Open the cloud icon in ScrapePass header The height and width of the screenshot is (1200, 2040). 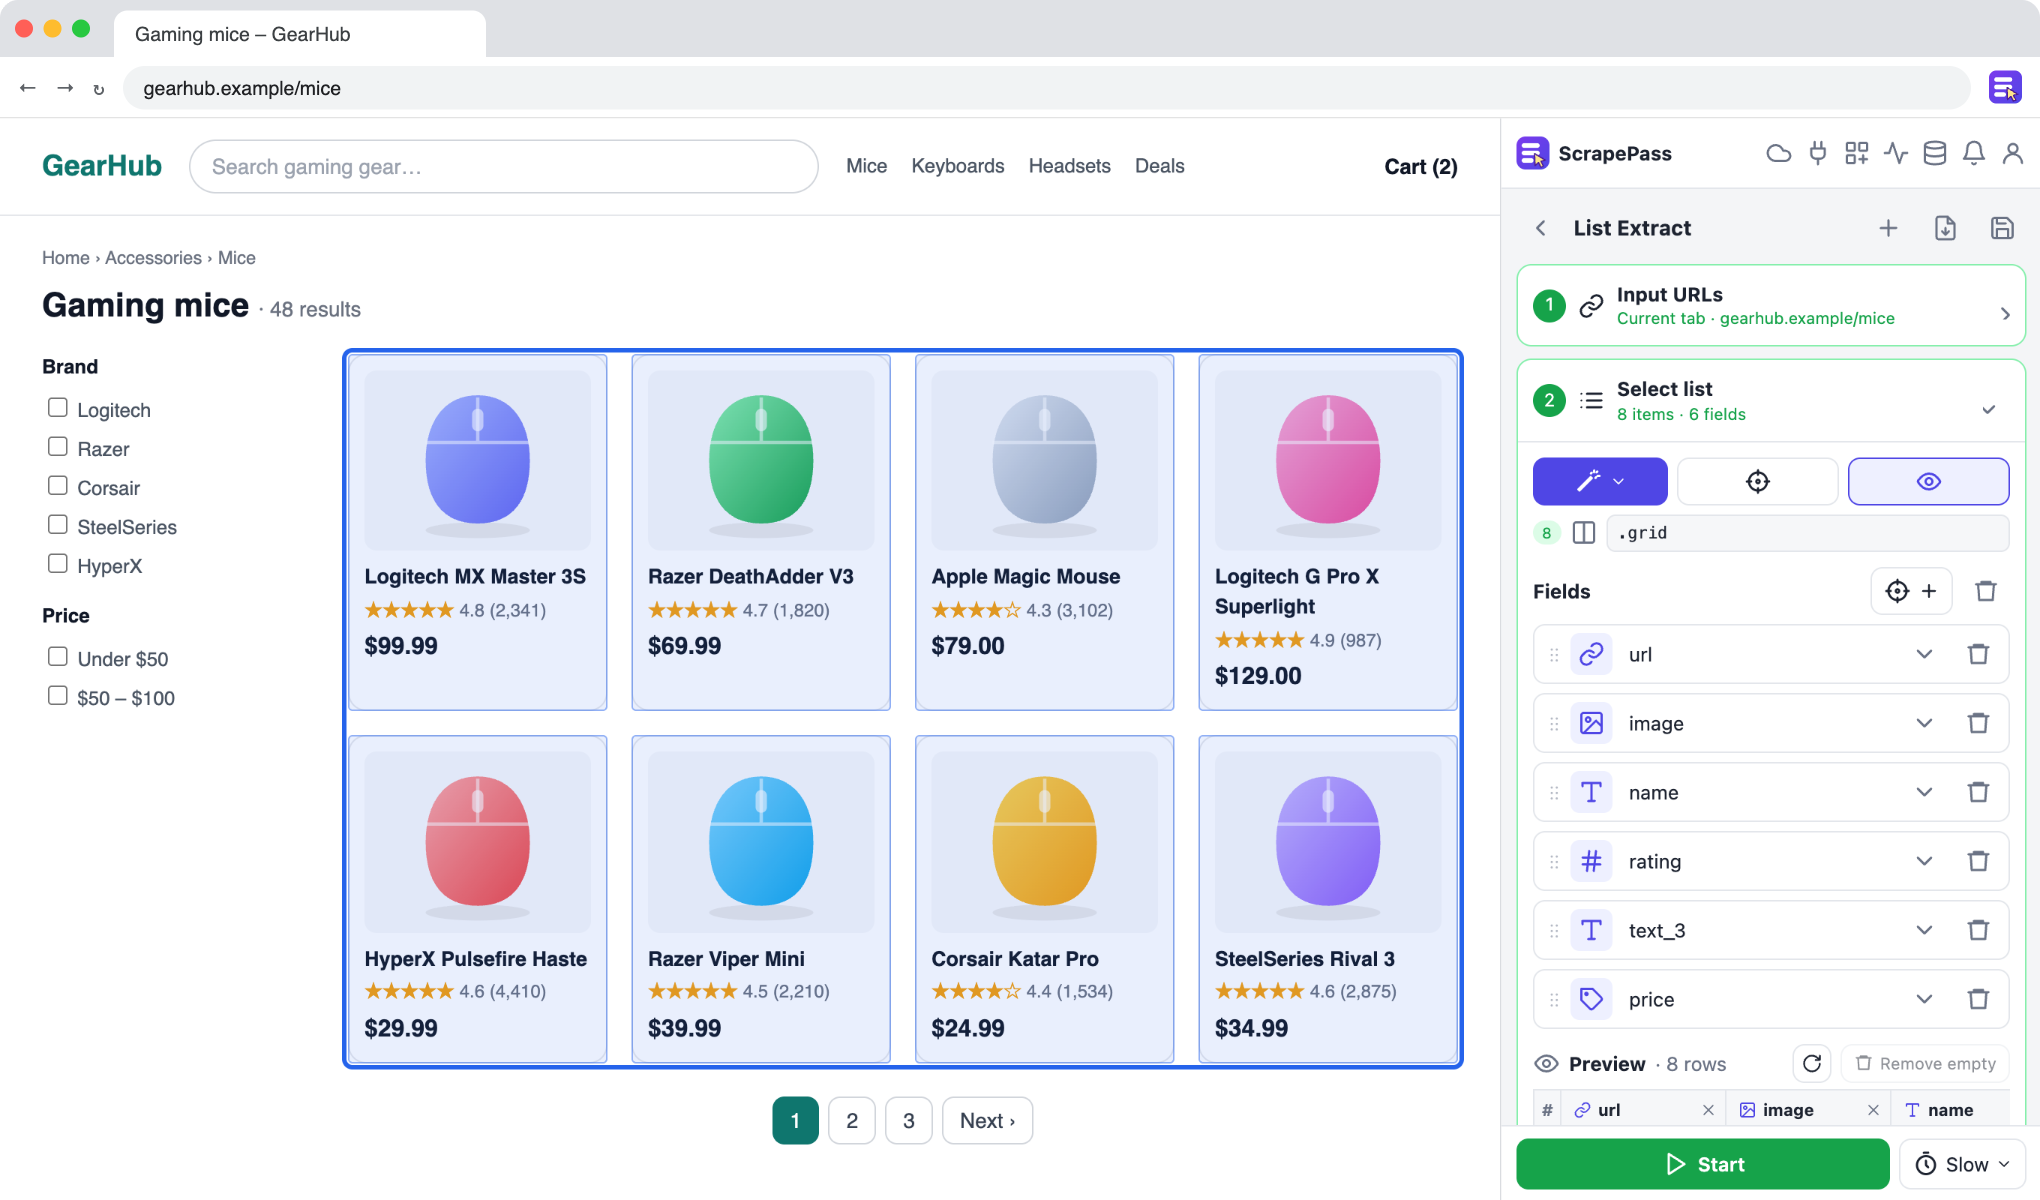[1778, 153]
